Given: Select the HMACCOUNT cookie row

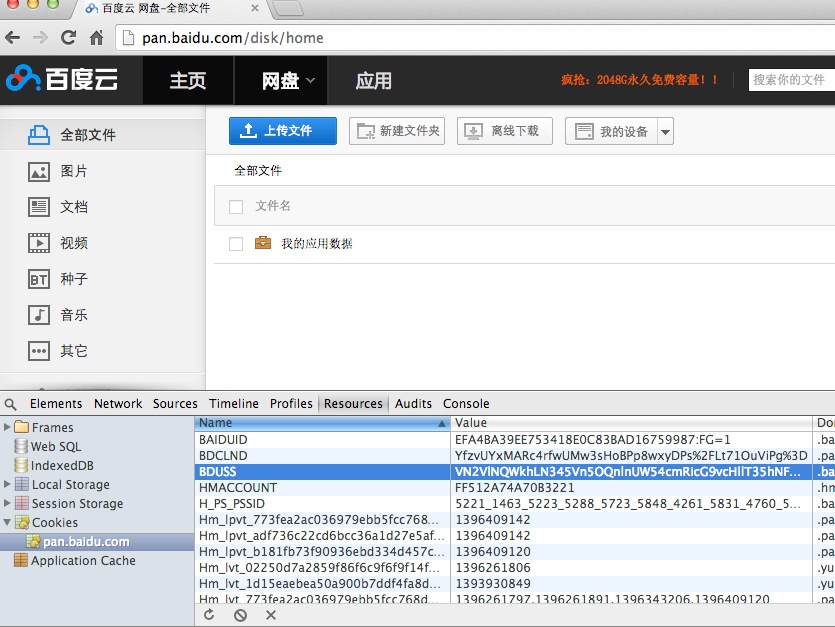Looking at the screenshot, I should 515,487.
